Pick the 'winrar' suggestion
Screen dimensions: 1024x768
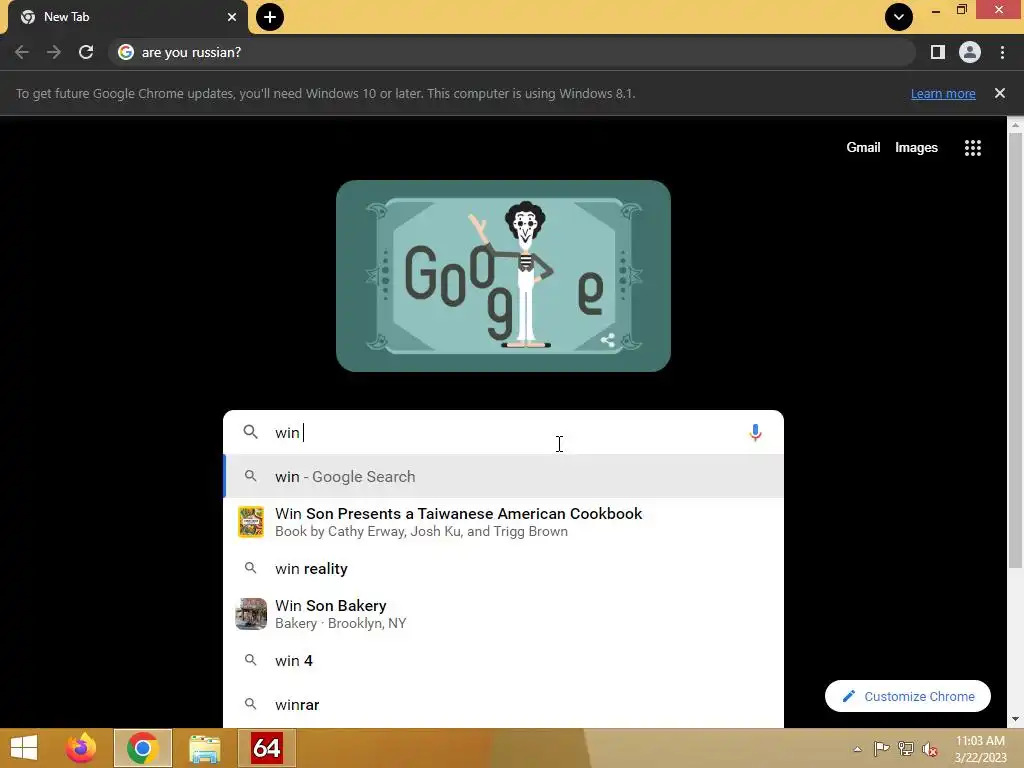coord(503,705)
